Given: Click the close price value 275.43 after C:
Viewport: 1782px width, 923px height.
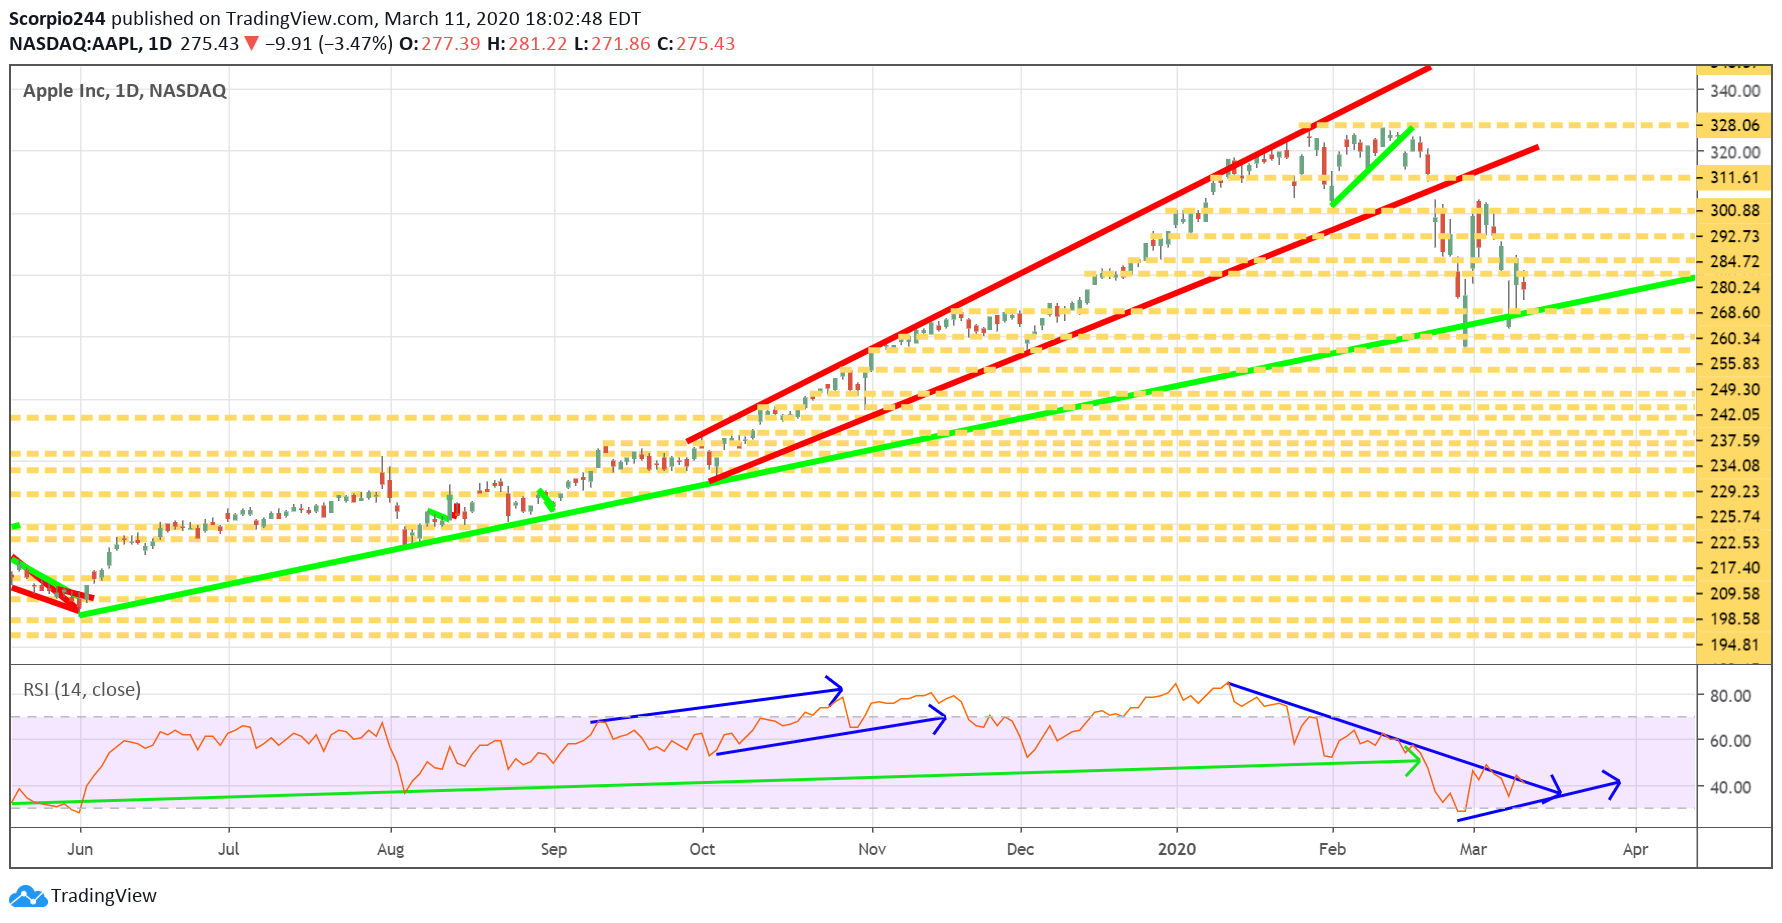Looking at the screenshot, I should pos(706,44).
